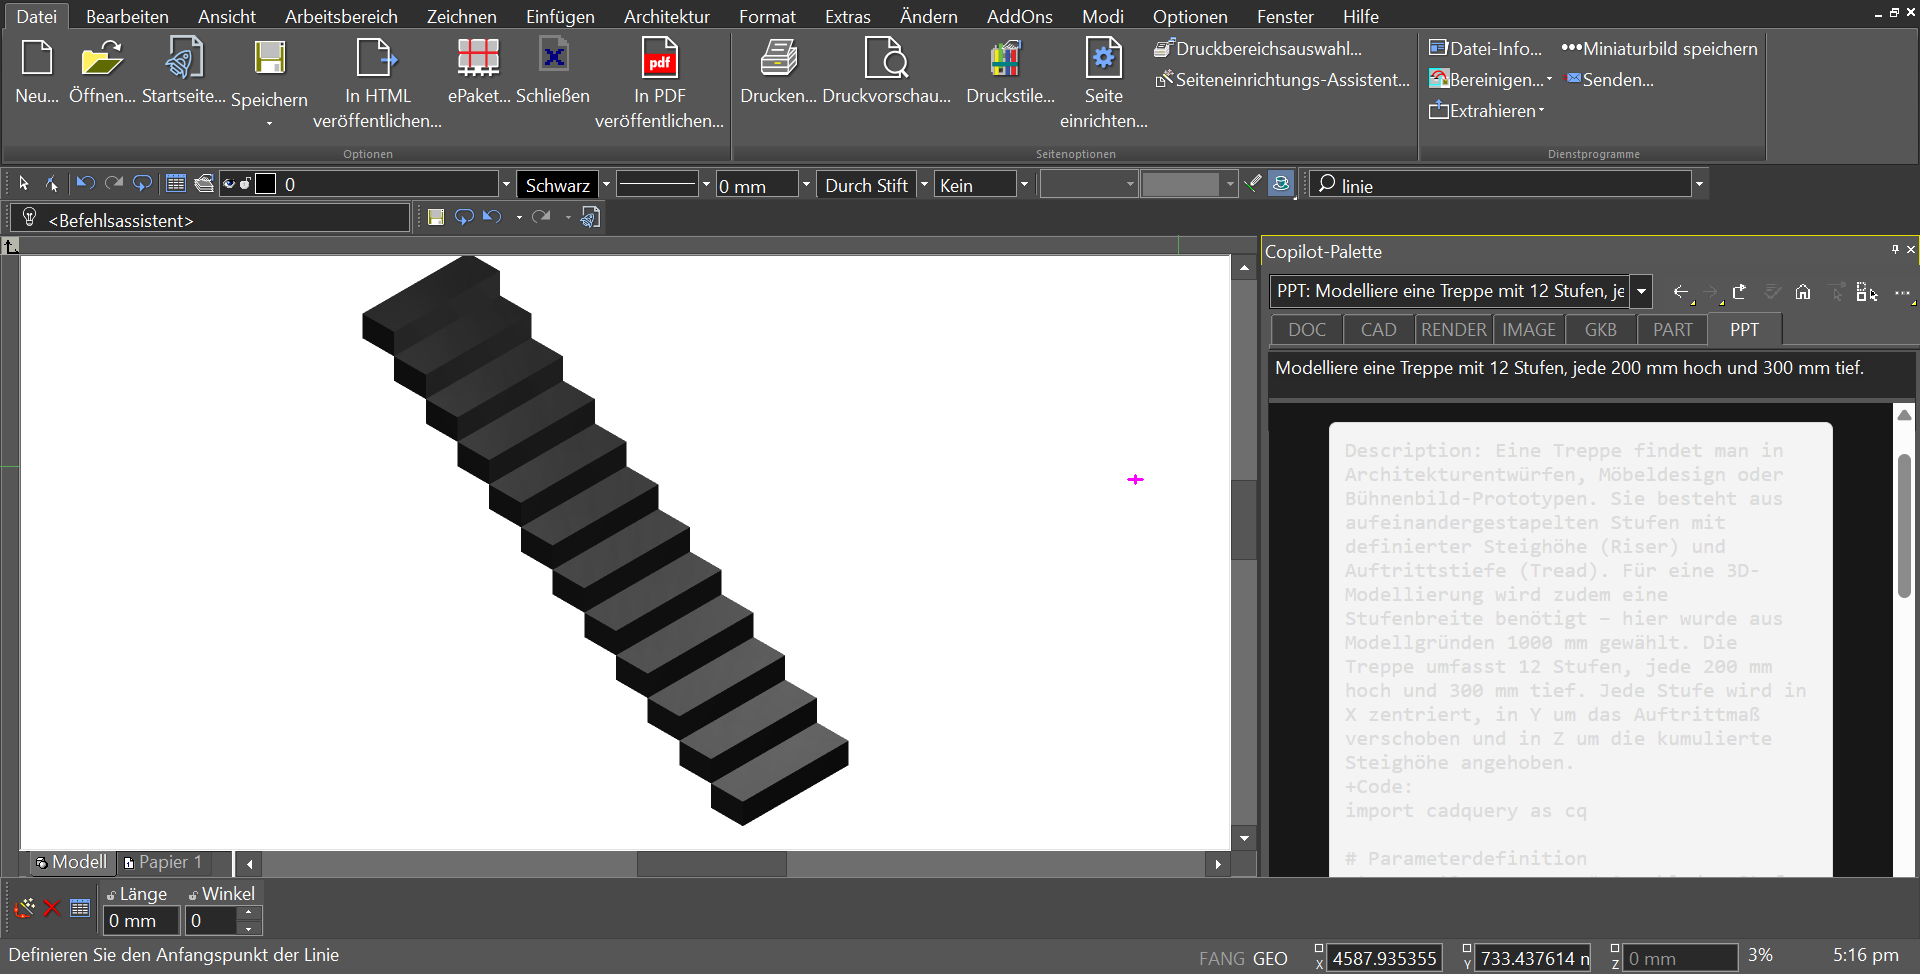This screenshot has width=1920, height=974.
Task: Click Seiteneinrichtungs-Assistent... button
Action: (x=1282, y=79)
